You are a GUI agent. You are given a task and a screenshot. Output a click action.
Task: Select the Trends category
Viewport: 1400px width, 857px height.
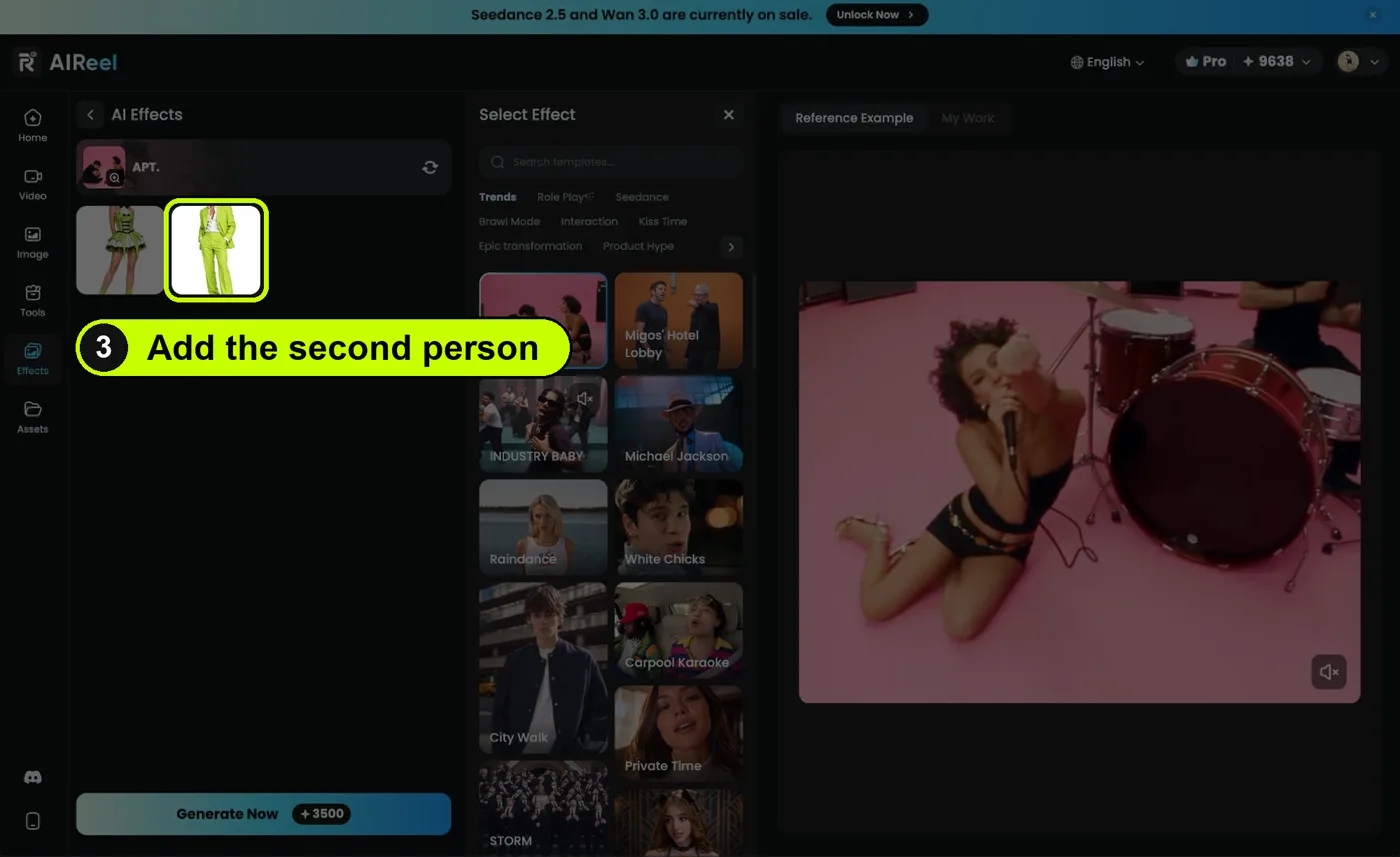tap(497, 197)
